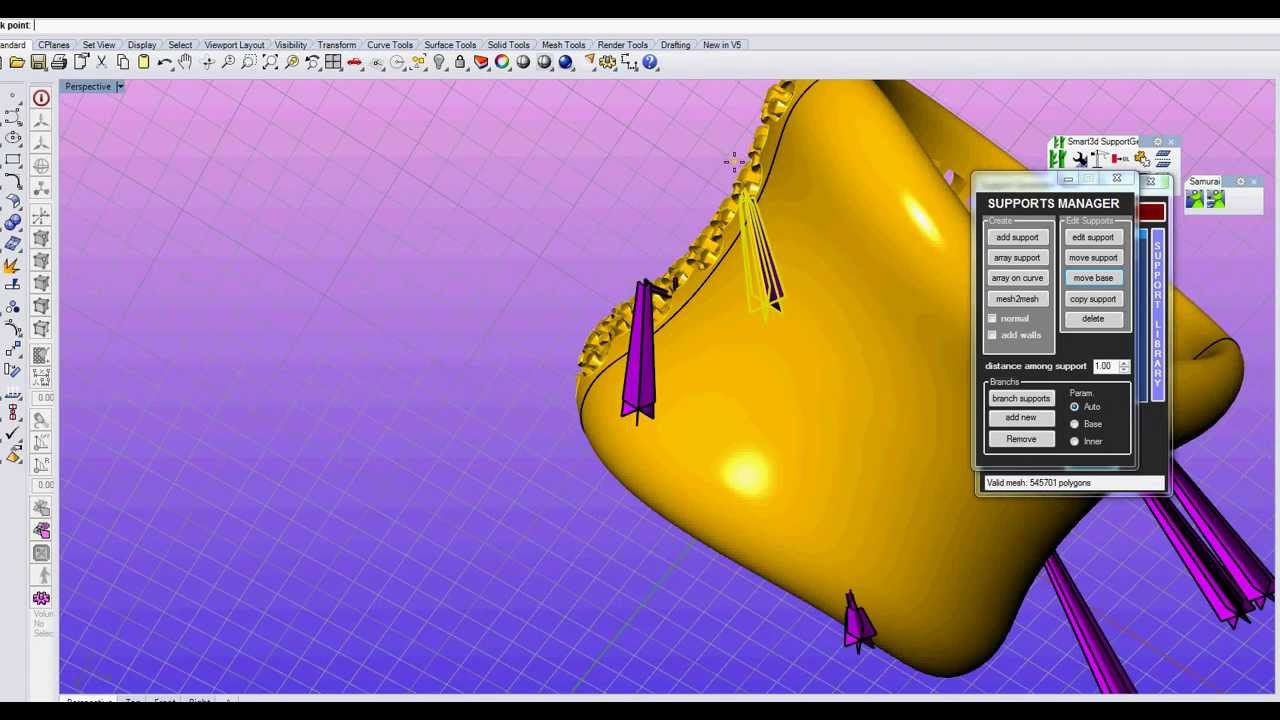The image size is (1280, 720).
Task: Open Options with the gear icon
Action: [x=608, y=62]
